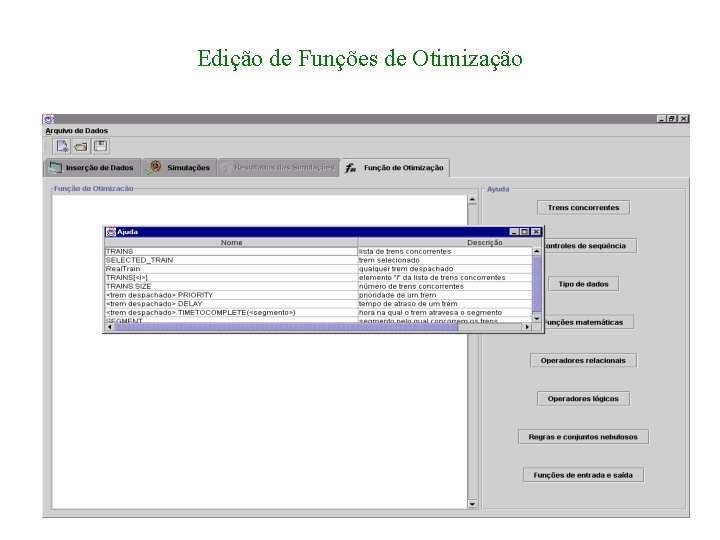Select the TIMETOCOMPLETE(<segmento>) row

(x=318, y=312)
